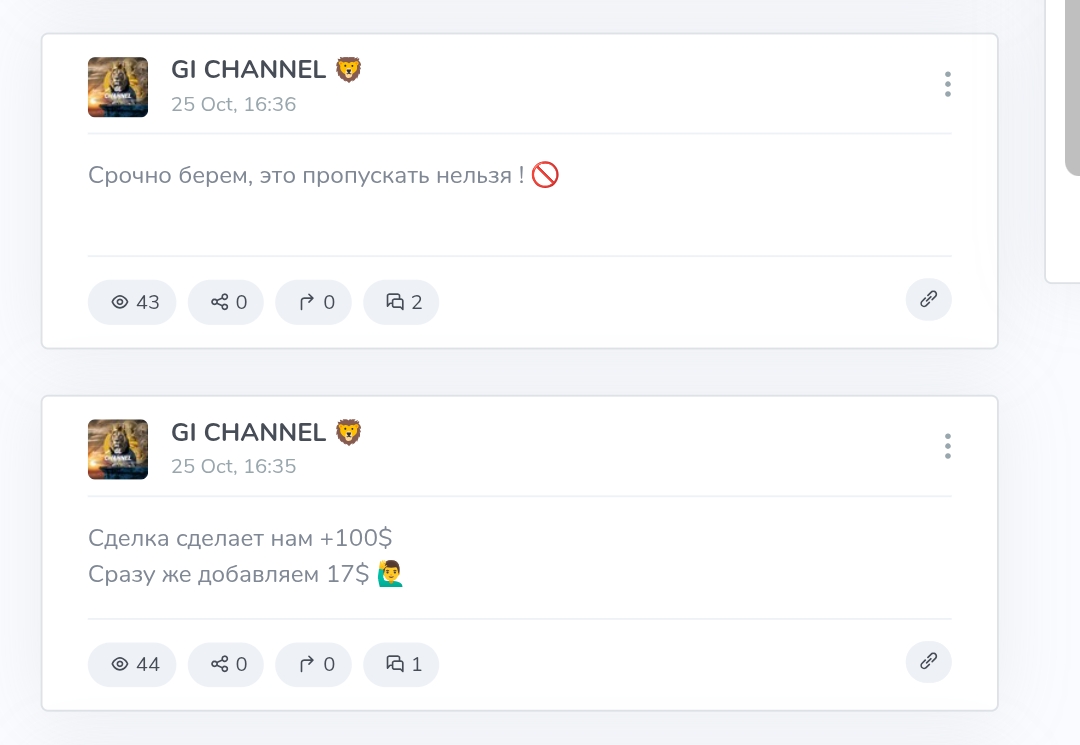
Task: Open three-dot menu on 16:36 post
Action: click(947, 85)
